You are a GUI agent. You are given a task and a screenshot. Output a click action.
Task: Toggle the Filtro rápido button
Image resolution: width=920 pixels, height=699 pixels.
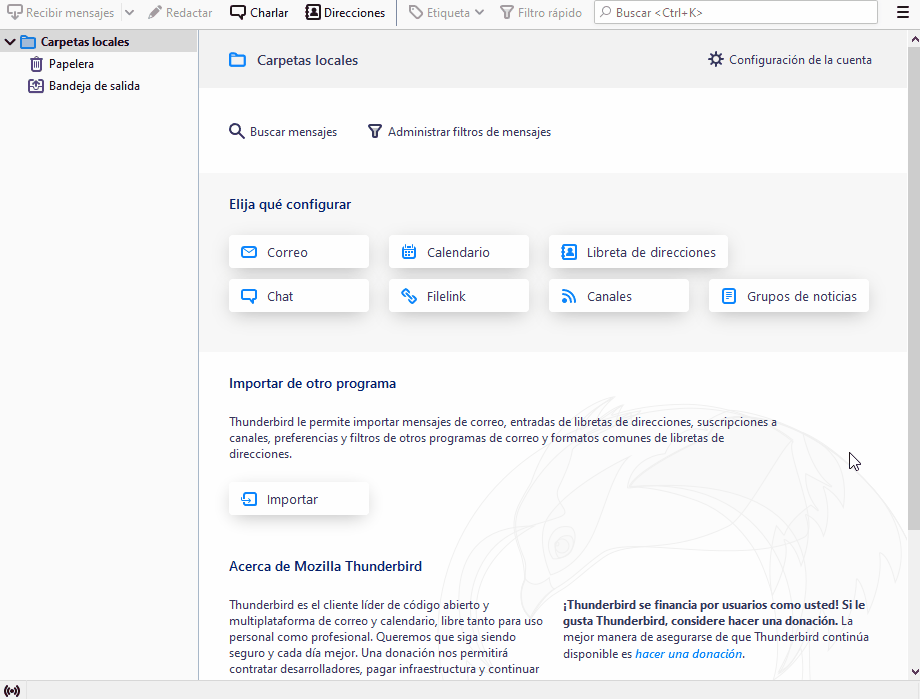click(541, 12)
